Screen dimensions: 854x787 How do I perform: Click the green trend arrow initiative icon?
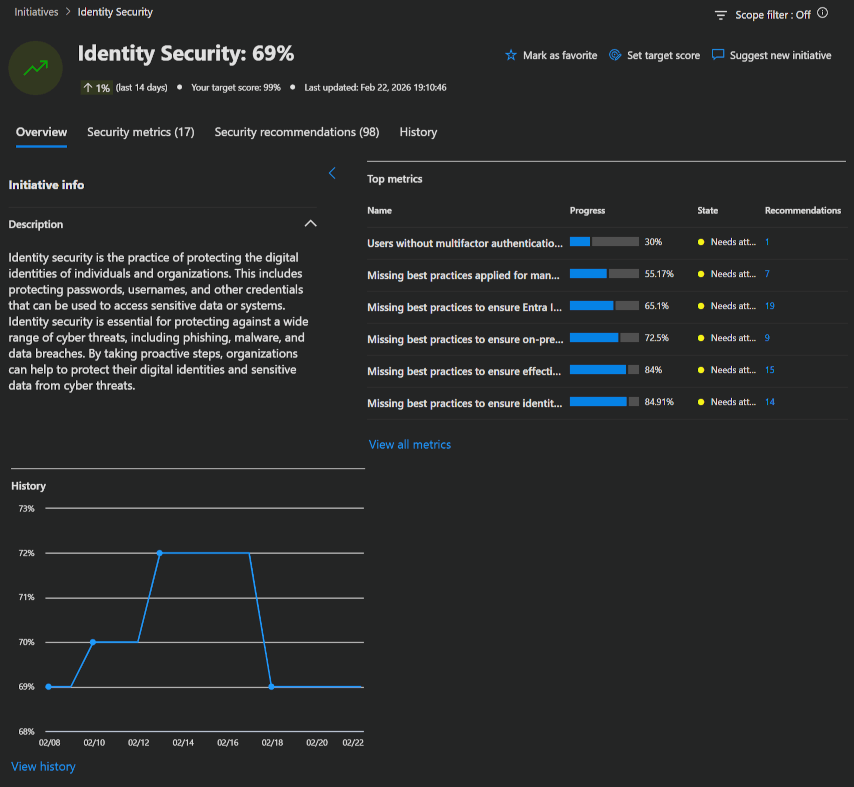click(x=36, y=67)
